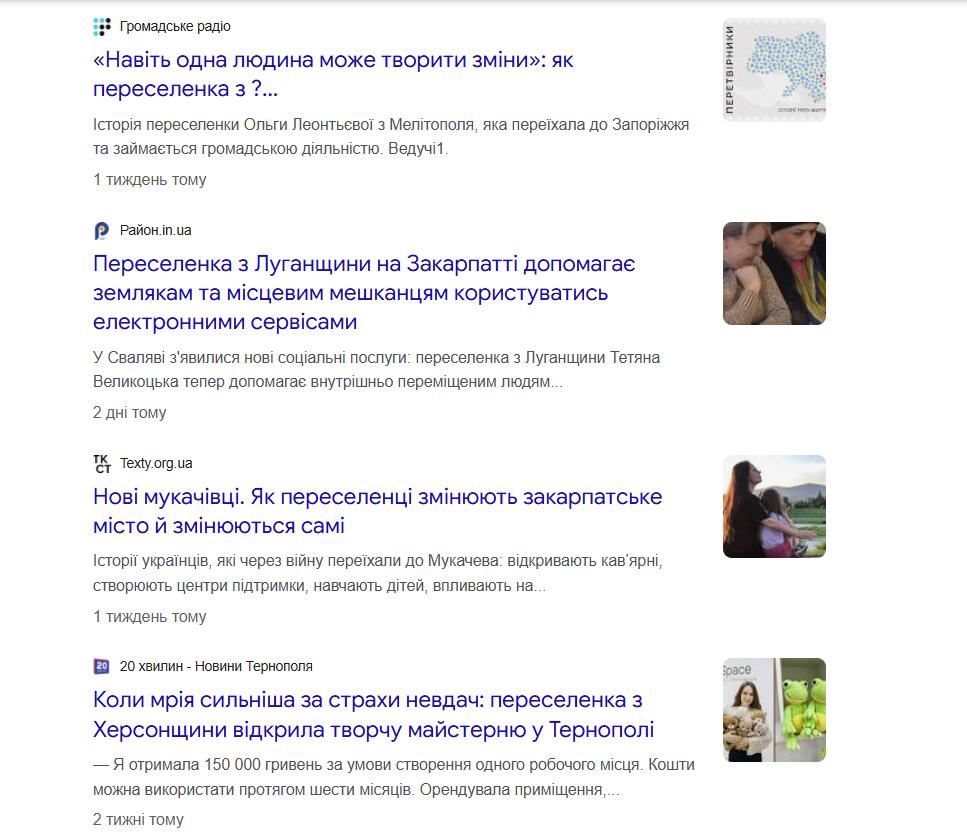Open the Коли мрія сильніша за страхи headline

373,715
